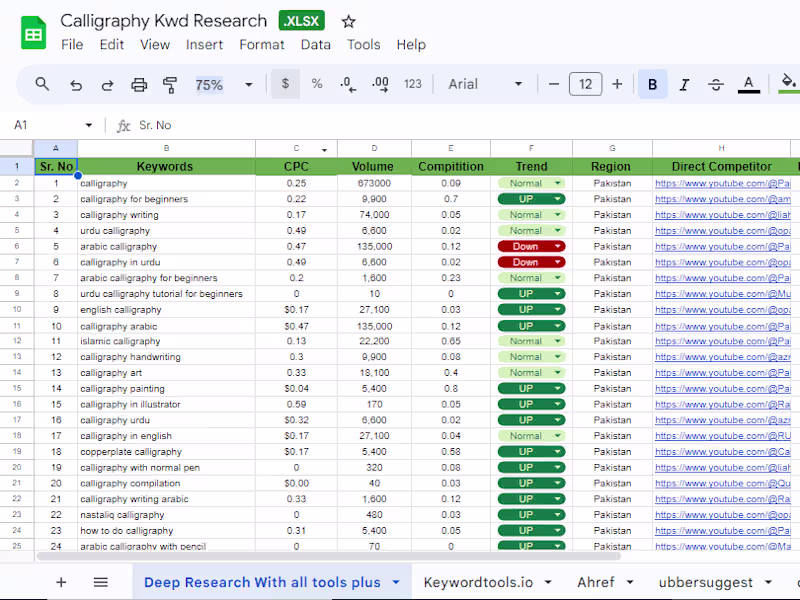Activate the paint format tool
Viewport: 800px width, 600px height.
(170, 85)
